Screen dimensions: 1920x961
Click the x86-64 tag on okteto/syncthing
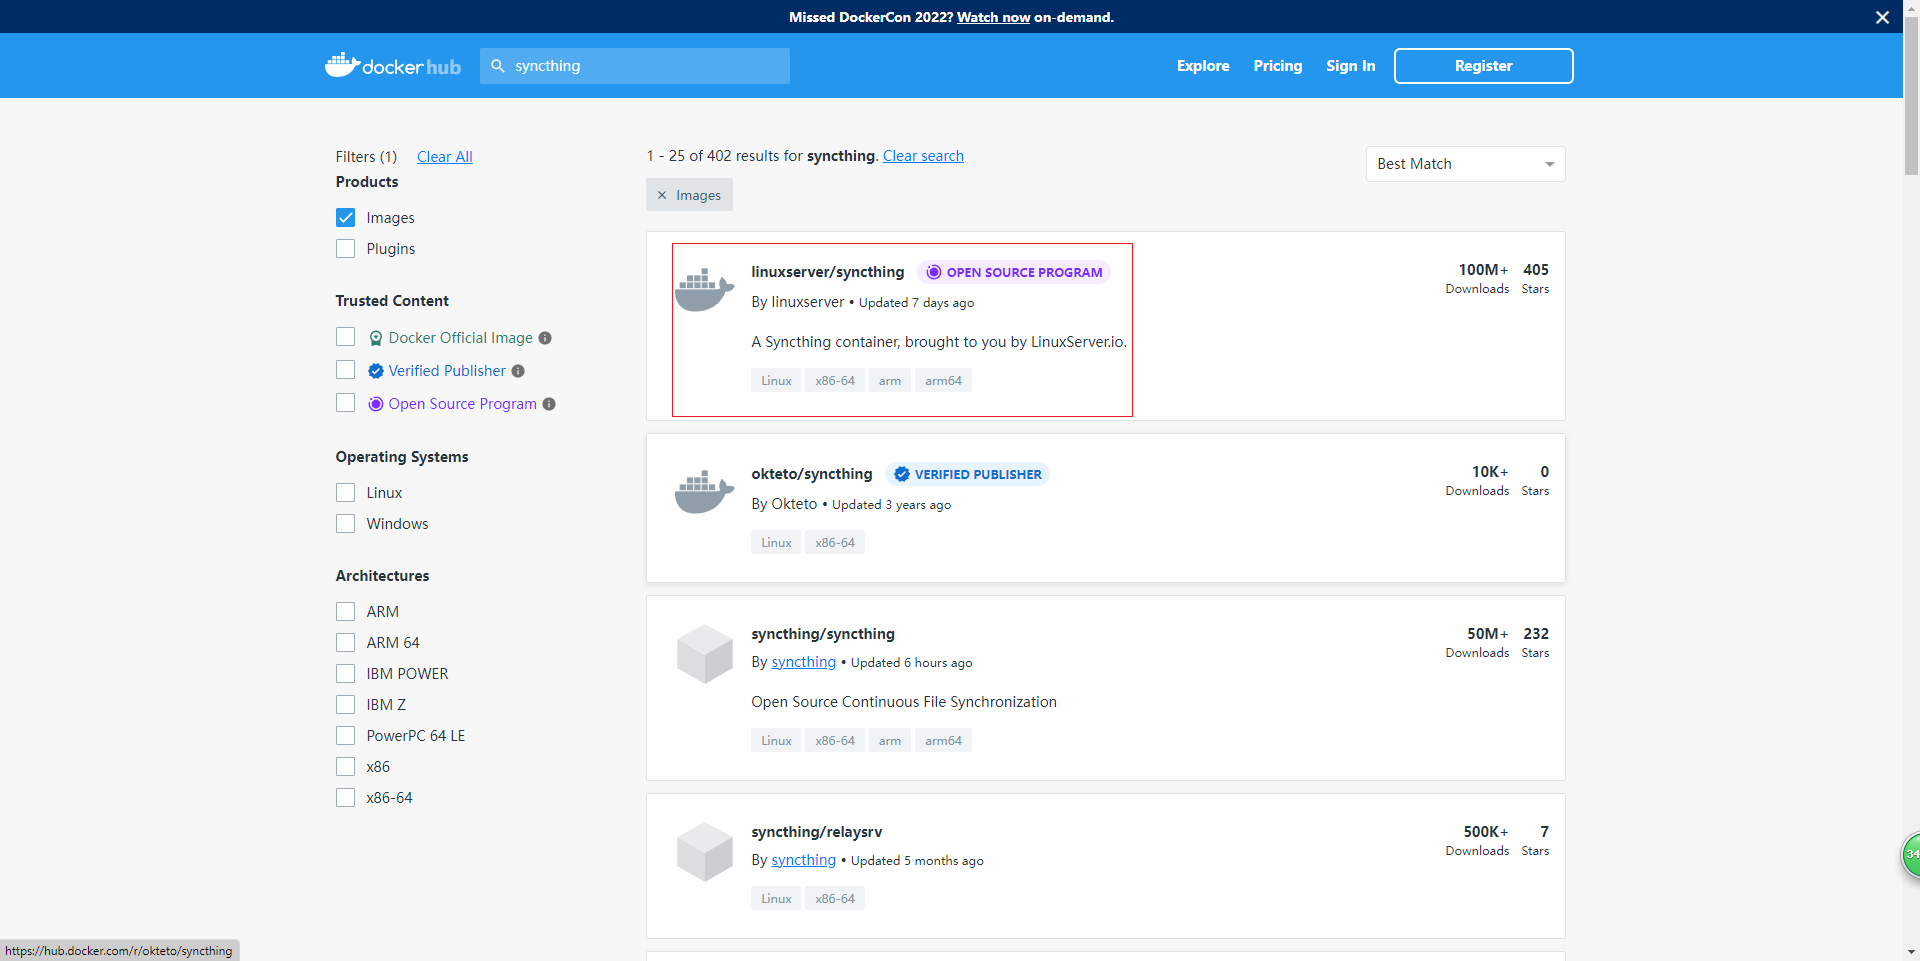[835, 543]
